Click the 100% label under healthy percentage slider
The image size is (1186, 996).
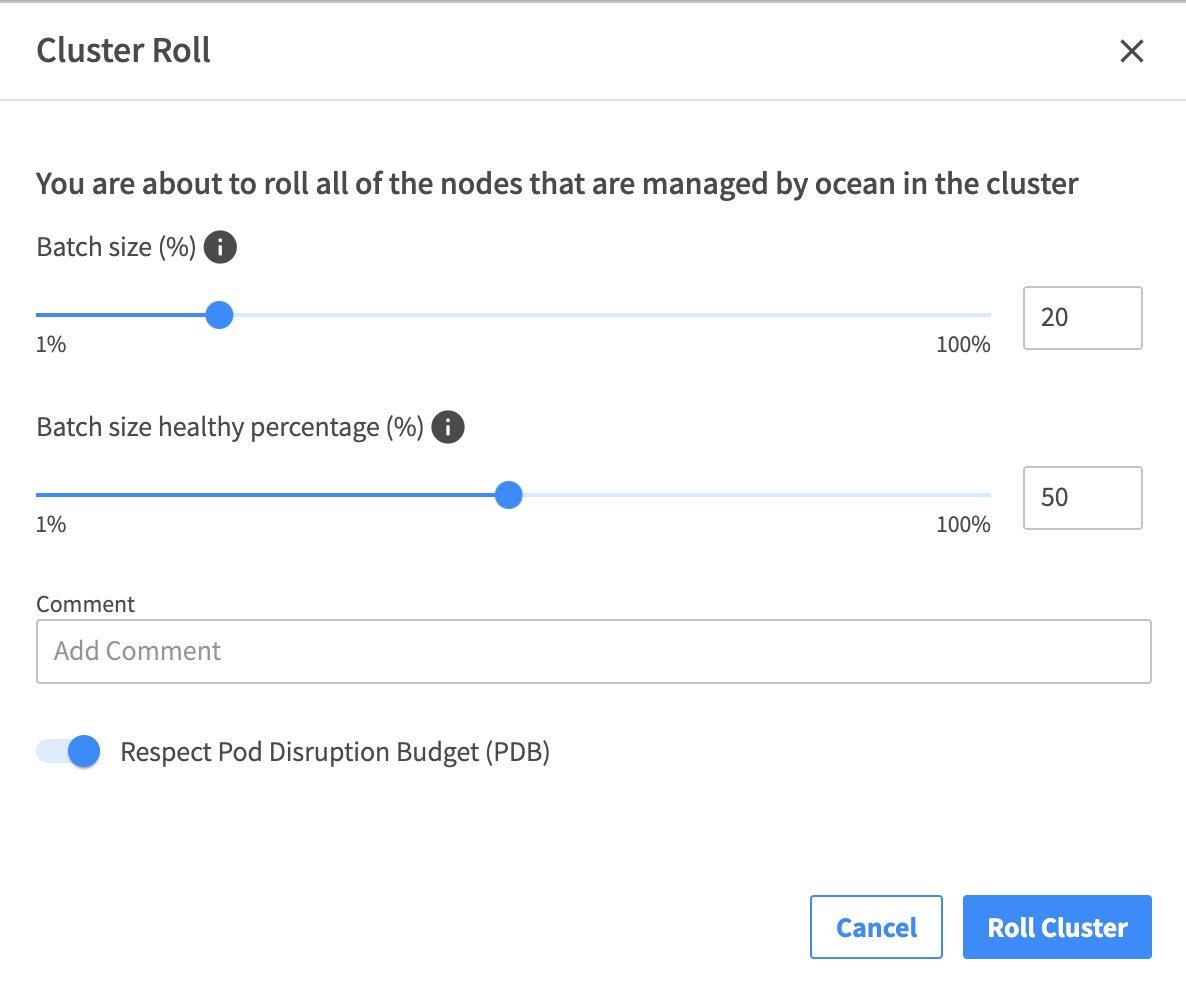pyautogui.click(x=962, y=525)
